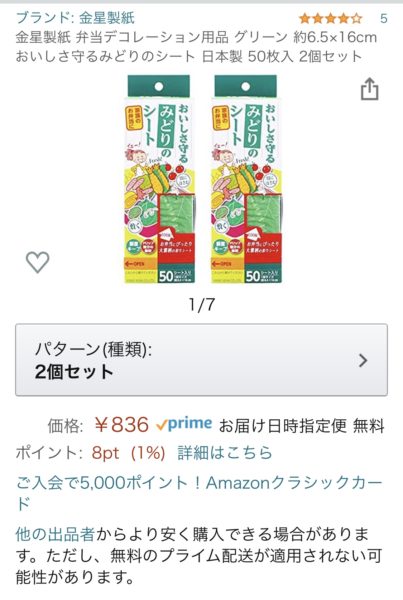Open the 5 customer reviews count

(x=383, y=18)
